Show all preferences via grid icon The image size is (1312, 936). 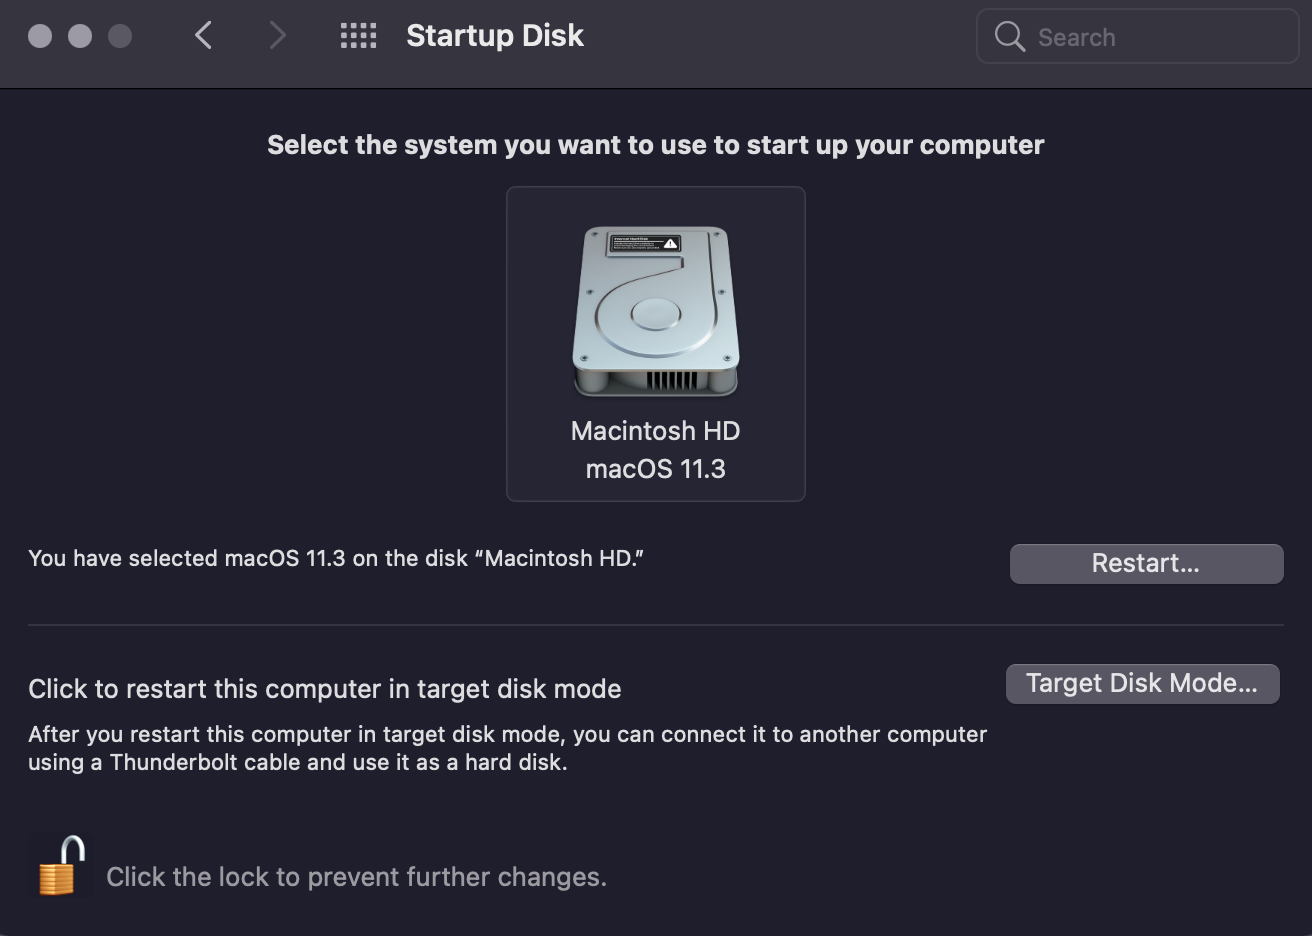358,36
